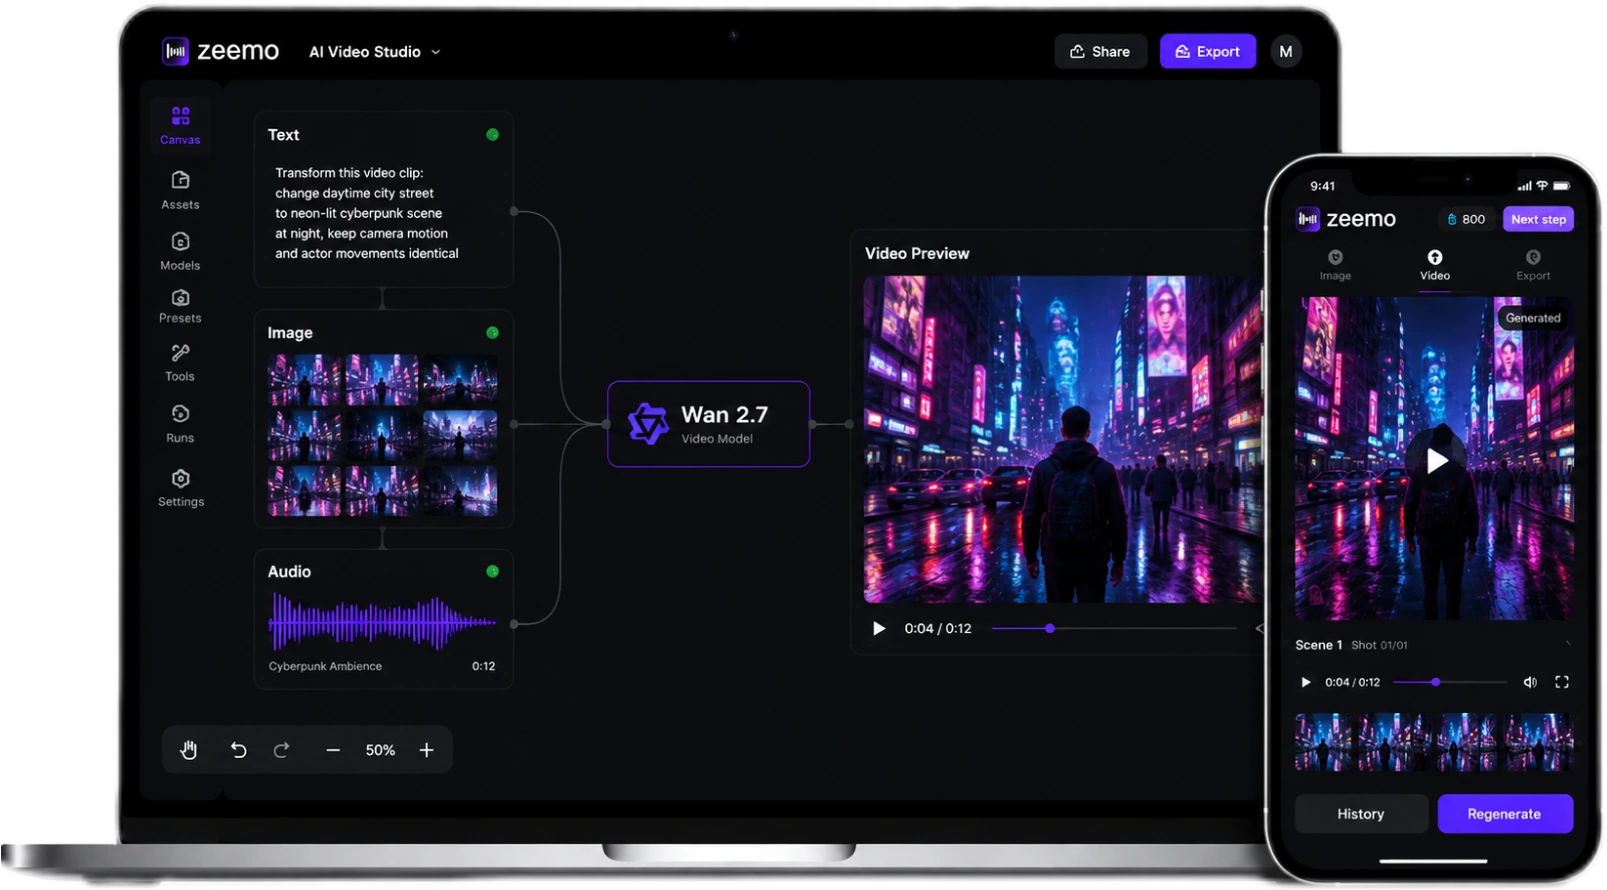Open Settings in the laptop sidebar
Screen dimensions: 1607x890
point(181,488)
